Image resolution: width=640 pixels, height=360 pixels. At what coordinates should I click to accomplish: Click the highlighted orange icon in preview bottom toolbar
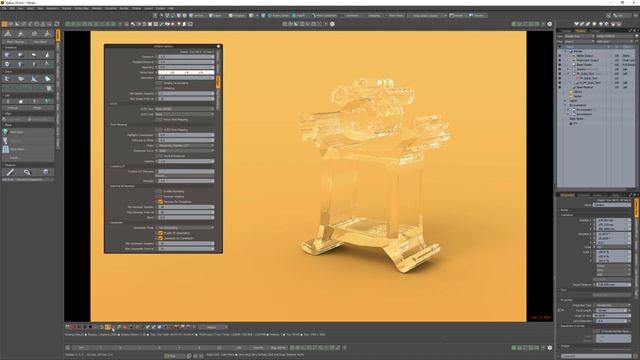tap(108, 327)
